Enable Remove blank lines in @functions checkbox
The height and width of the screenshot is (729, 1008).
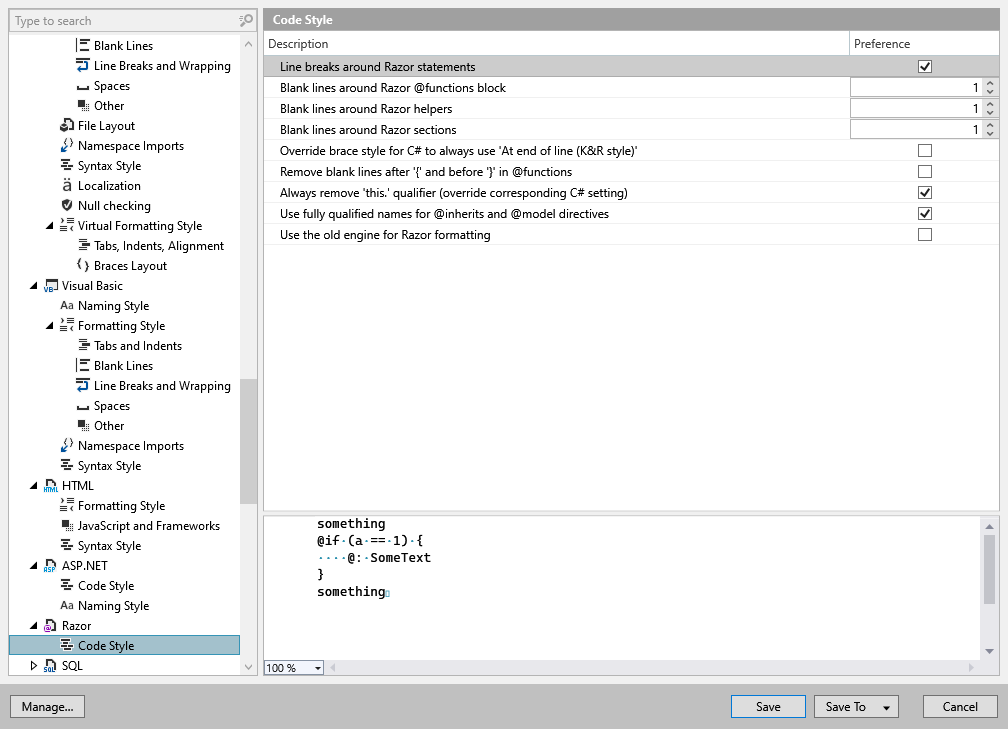924,172
